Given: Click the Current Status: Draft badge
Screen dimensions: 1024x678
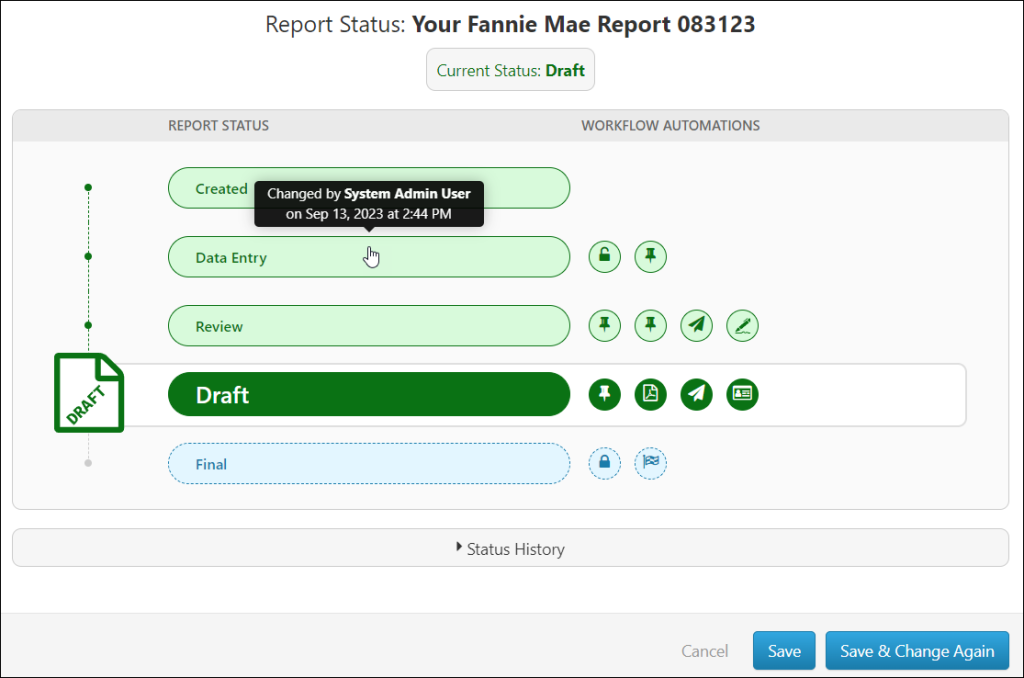Looking at the screenshot, I should pos(510,70).
